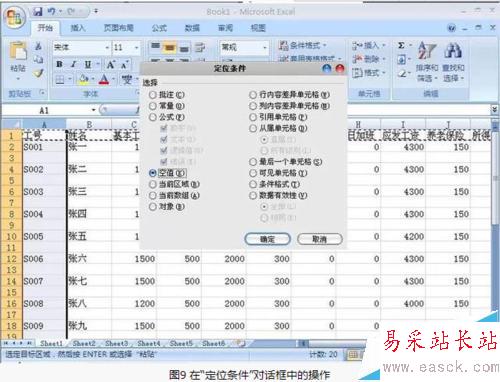Select the Blanks (K) radio option
Viewport: 500px width, 382px height.
[x=153, y=173]
